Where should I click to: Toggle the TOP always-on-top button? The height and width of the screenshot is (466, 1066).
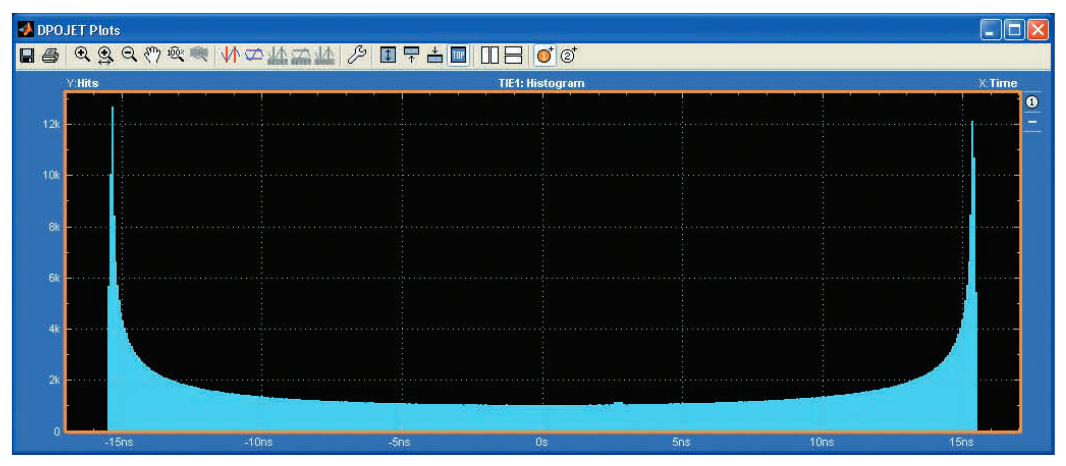[x=459, y=57]
